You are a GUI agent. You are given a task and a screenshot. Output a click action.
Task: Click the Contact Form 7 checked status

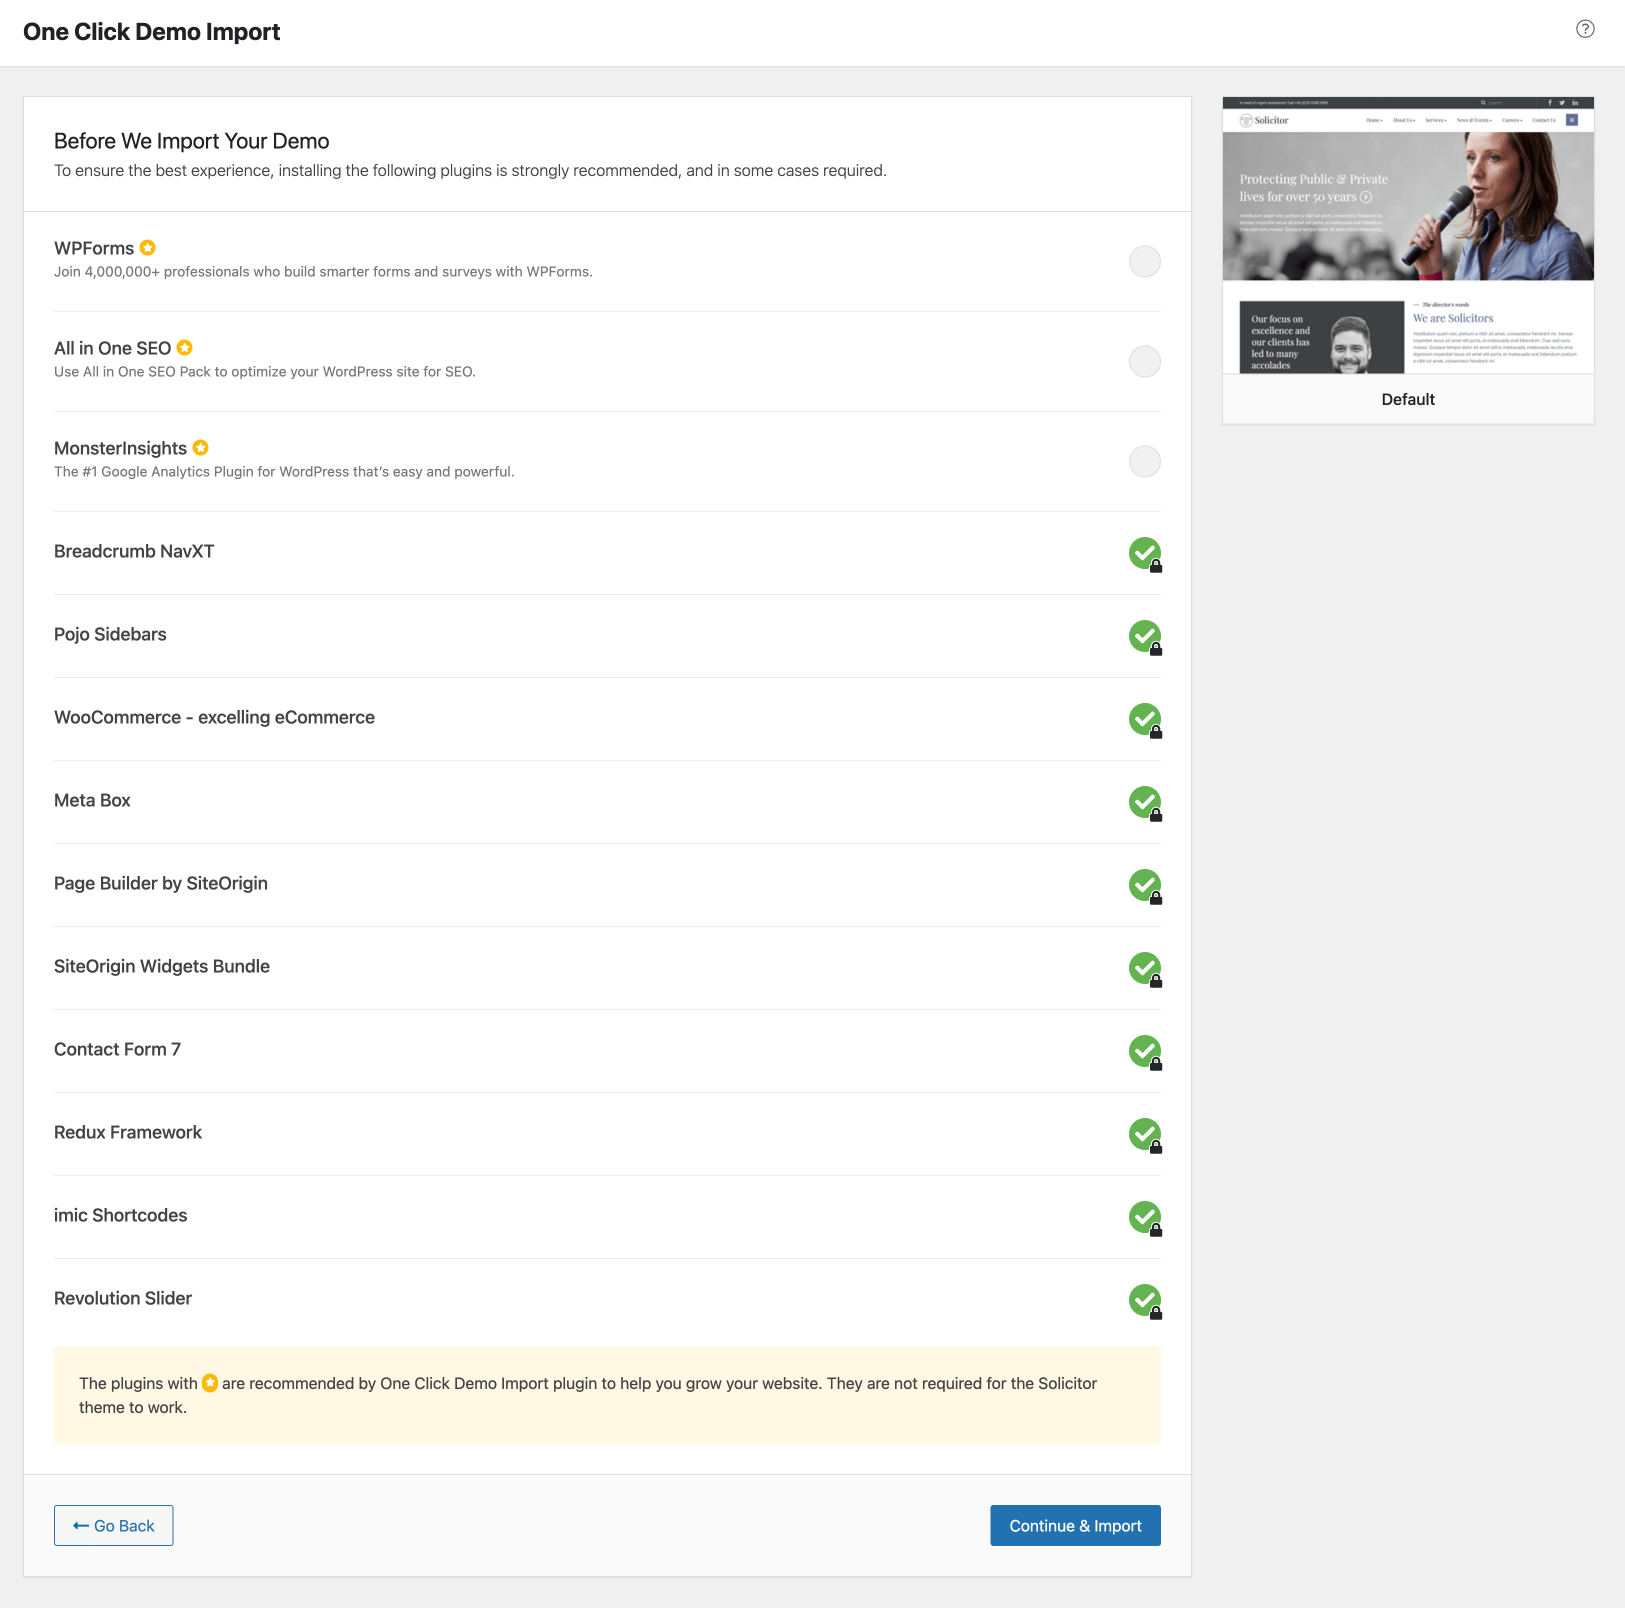coord(1145,1051)
